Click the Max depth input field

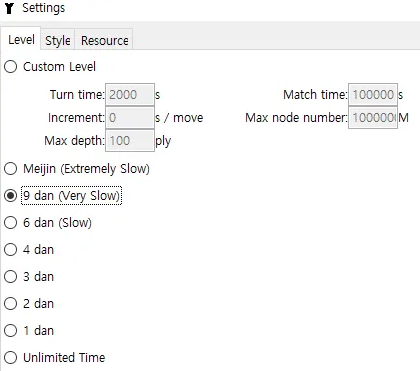click(x=130, y=141)
